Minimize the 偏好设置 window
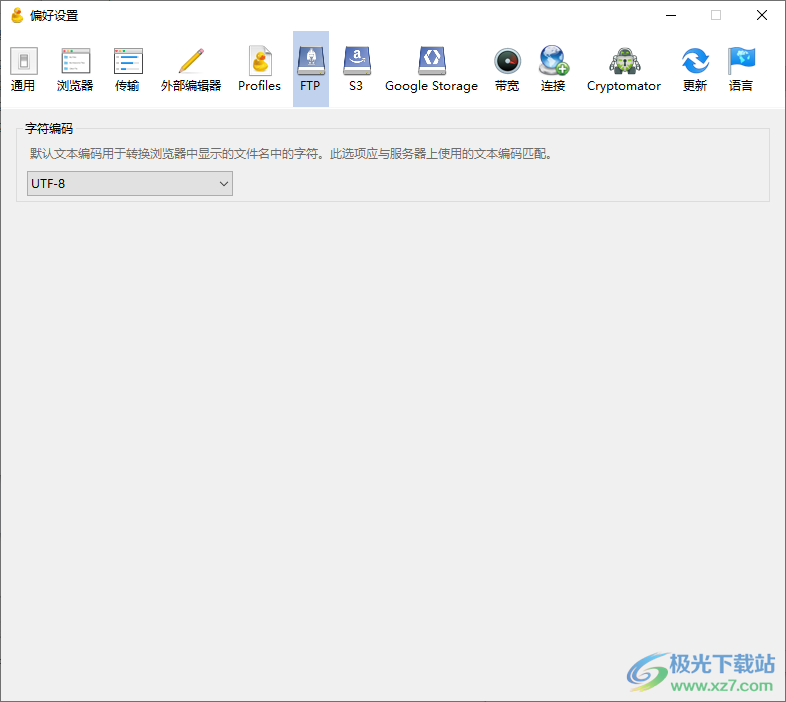786x702 pixels. coord(671,16)
